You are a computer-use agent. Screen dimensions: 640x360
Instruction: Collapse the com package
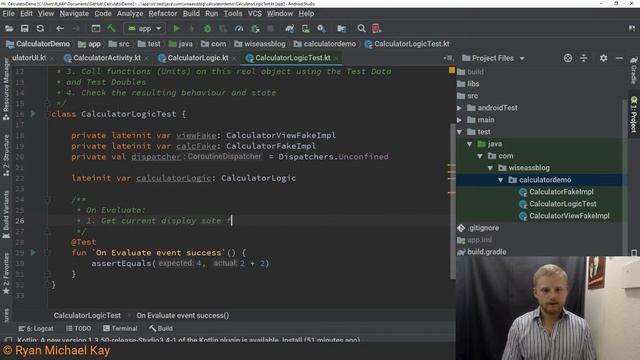pos(480,156)
